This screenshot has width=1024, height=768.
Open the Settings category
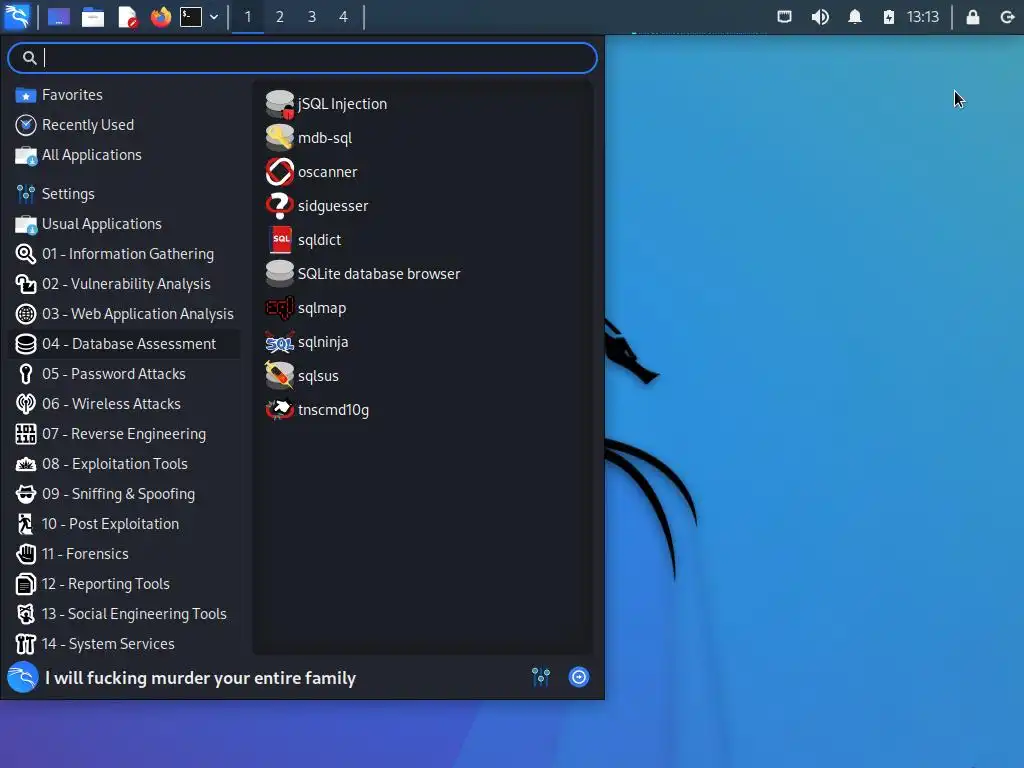(125, 194)
